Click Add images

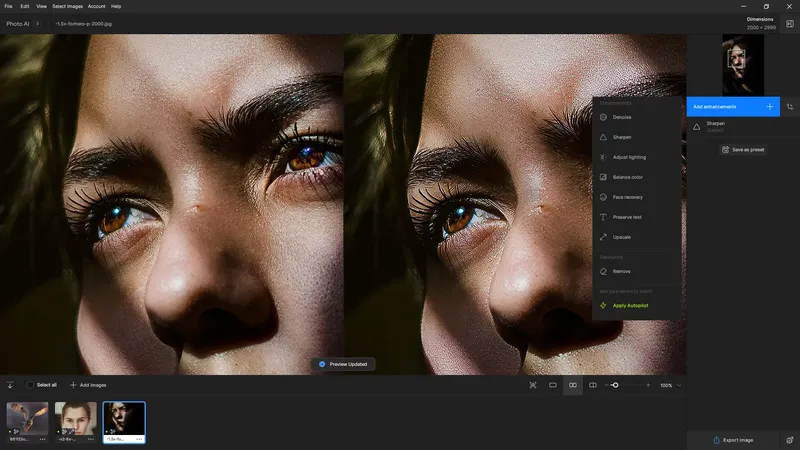(88, 385)
